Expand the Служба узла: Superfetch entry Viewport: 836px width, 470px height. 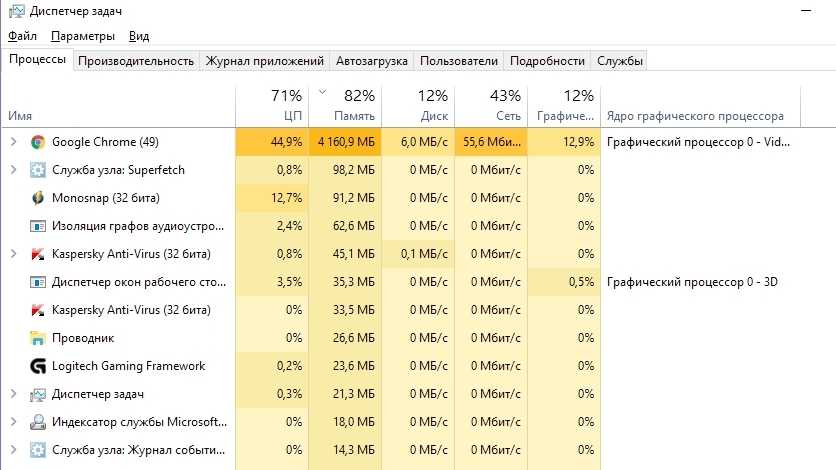pos(13,170)
